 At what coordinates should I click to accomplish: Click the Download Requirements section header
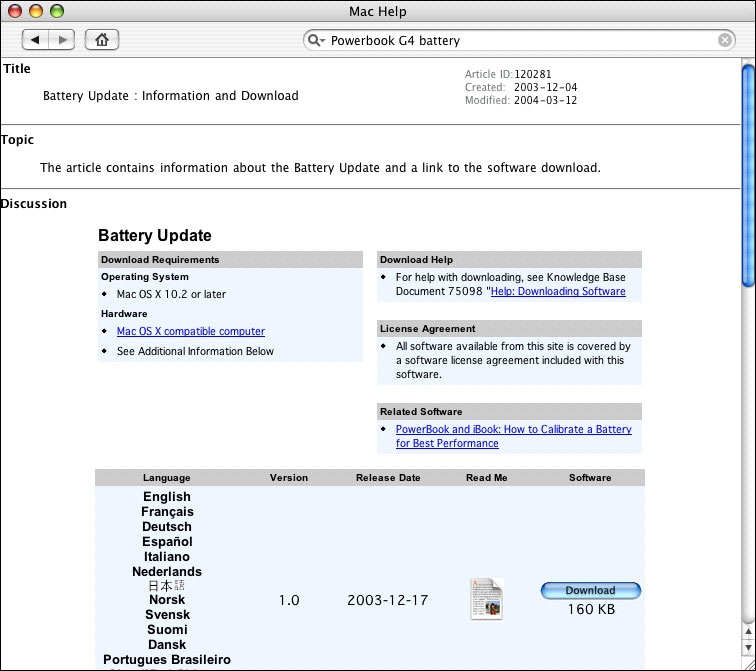pyautogui.click(x=230, y=259)
